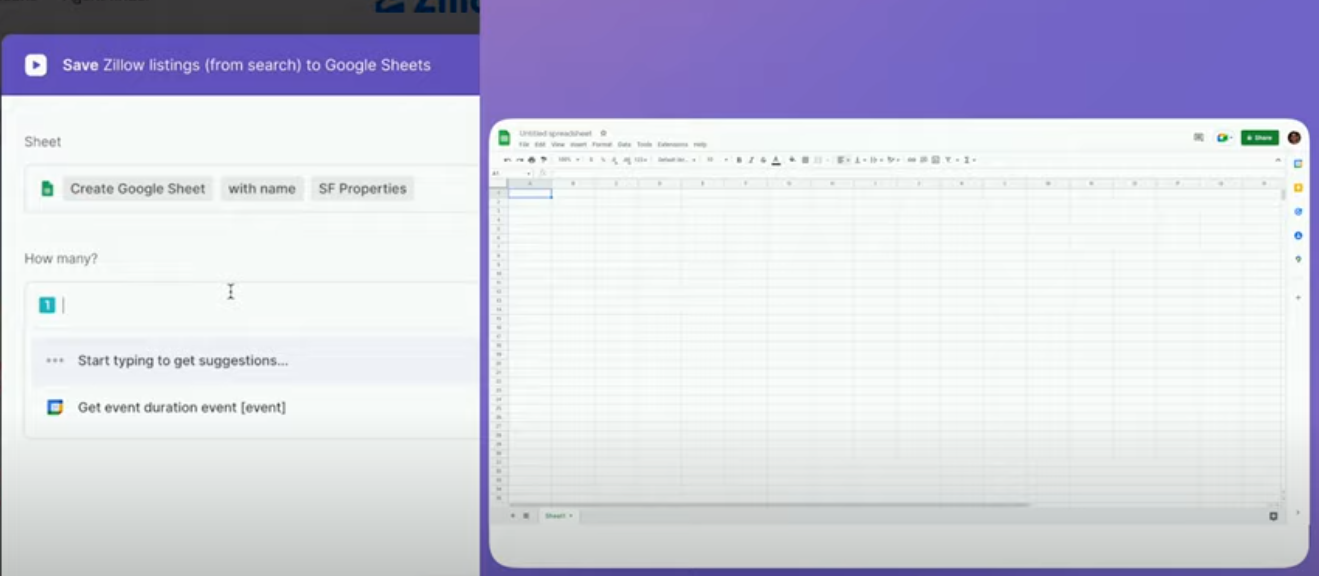Open the Functions sigma dropdown
Image resolution: width=1319 pixels, height=576 pixels.
968,160
